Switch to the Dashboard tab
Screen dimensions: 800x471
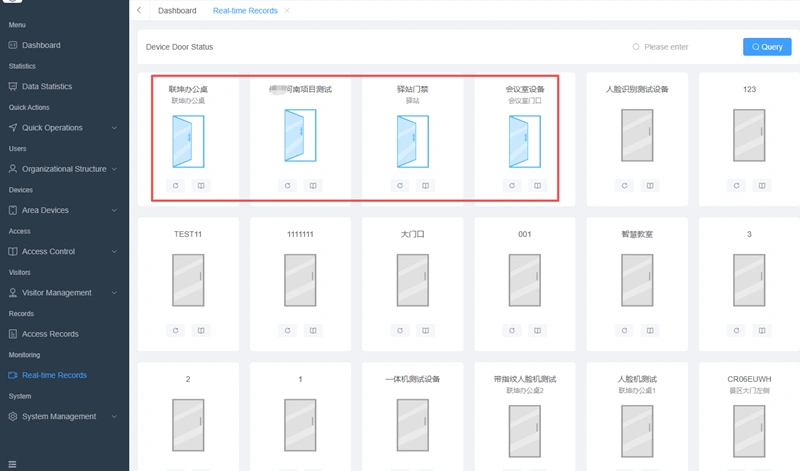(177, 11)
